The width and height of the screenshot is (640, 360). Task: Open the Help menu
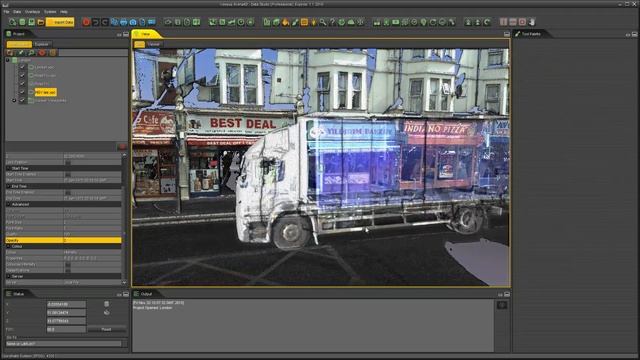click(64, 12)
